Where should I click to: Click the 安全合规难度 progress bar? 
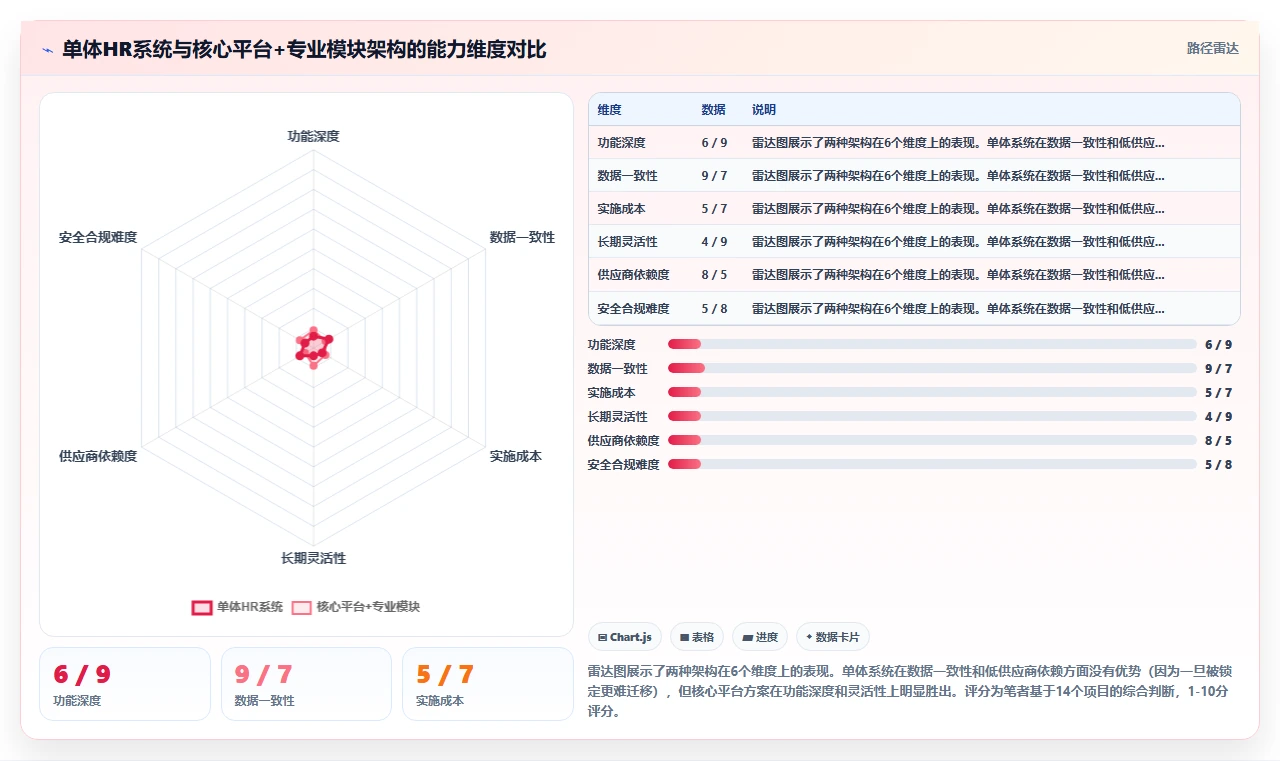click(x=932, y=464)
